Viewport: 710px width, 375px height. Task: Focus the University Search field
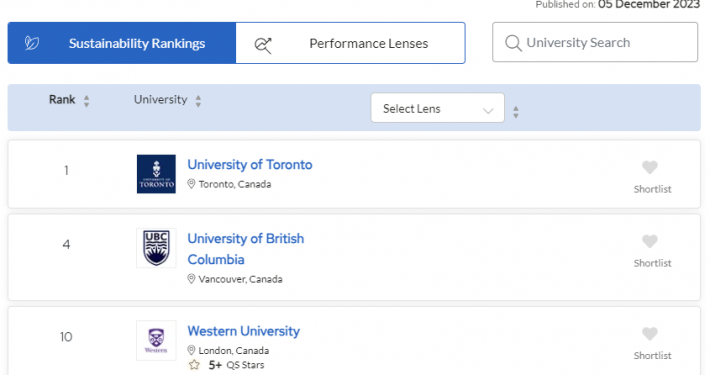click(x=595, y=42)
